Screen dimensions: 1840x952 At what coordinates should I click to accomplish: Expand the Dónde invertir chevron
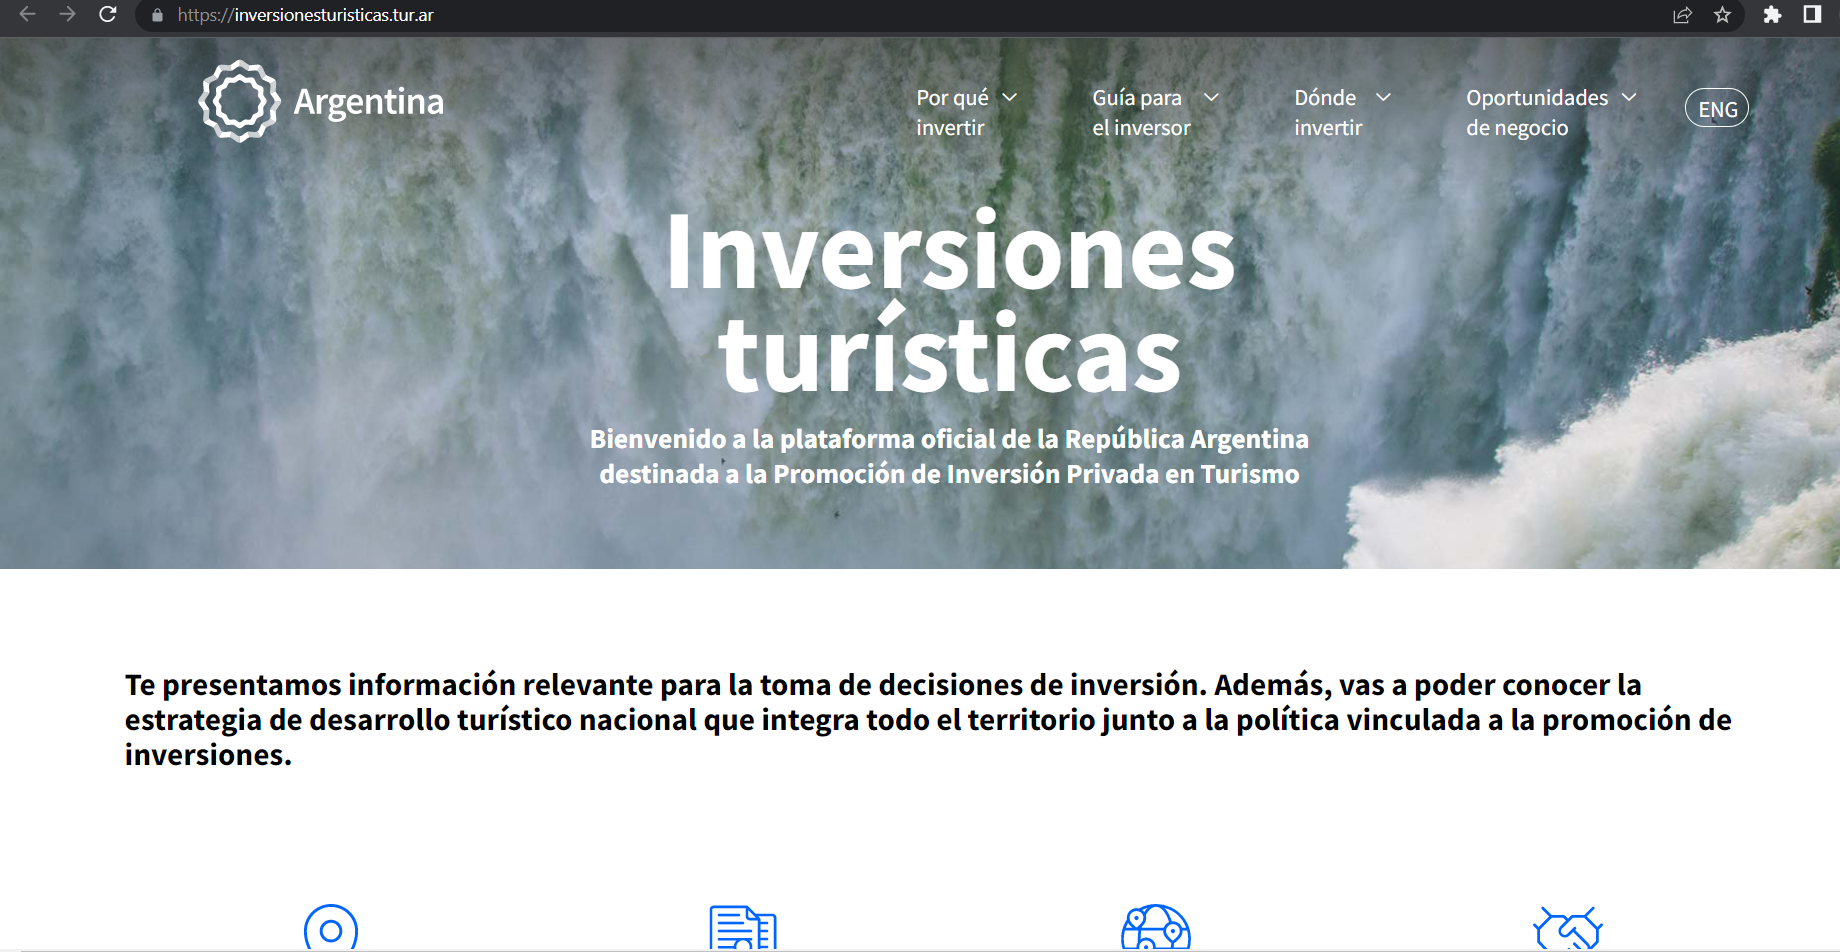click(x=1384, y=97)
